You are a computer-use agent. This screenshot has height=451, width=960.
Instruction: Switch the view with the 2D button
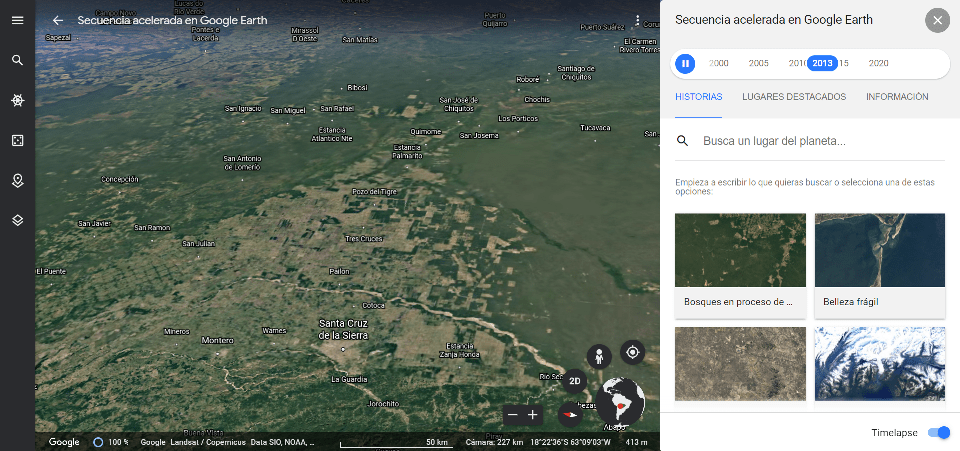click(x=574, y=381)
